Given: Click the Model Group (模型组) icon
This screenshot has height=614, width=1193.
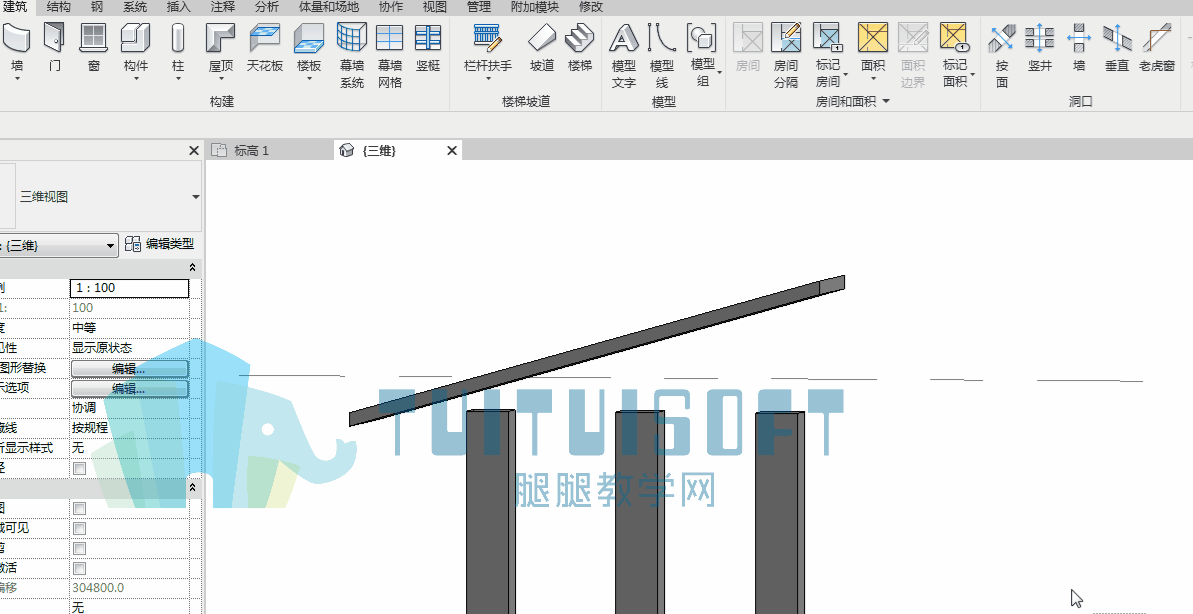Looking at the screenshot, I should coord(701,37).
